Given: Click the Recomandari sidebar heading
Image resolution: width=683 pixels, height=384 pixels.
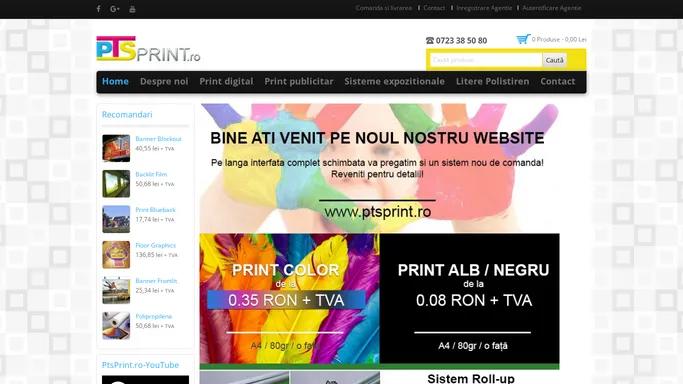Looking at the screenshot, I should (127, 115).
